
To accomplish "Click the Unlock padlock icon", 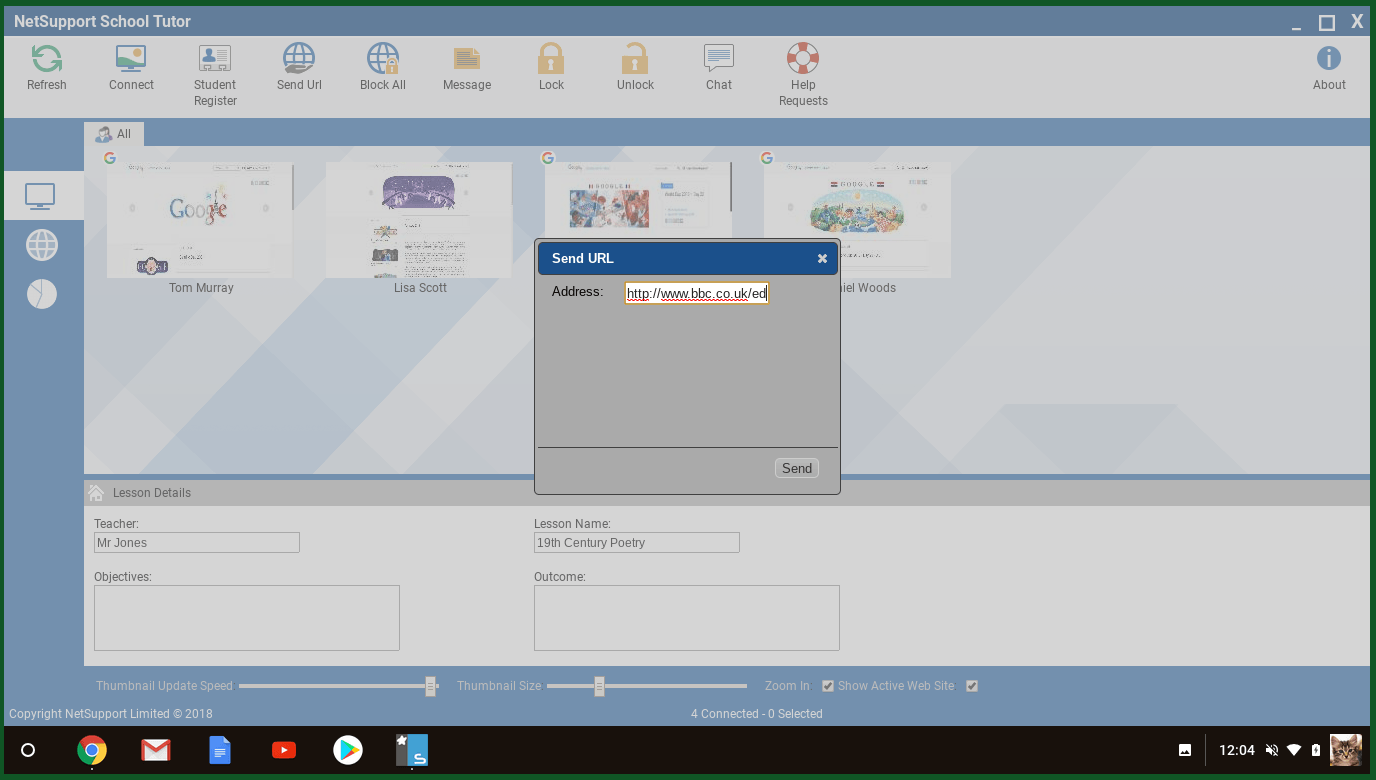I will [x=635, y=60].
